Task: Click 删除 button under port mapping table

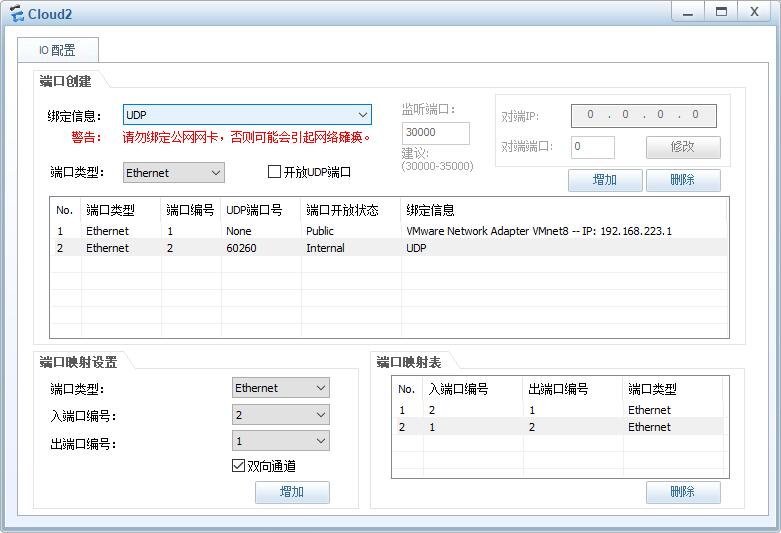Action: click(683, 492)
